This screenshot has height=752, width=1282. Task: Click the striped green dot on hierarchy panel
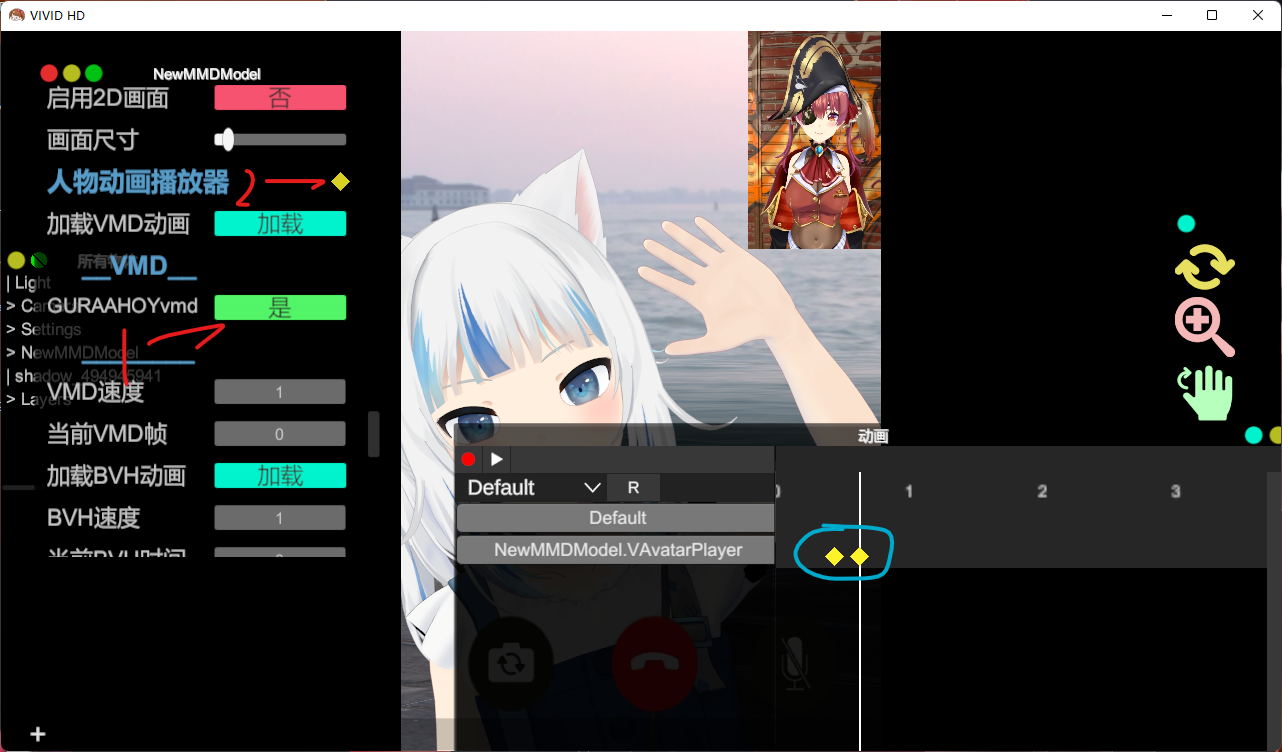39,260
